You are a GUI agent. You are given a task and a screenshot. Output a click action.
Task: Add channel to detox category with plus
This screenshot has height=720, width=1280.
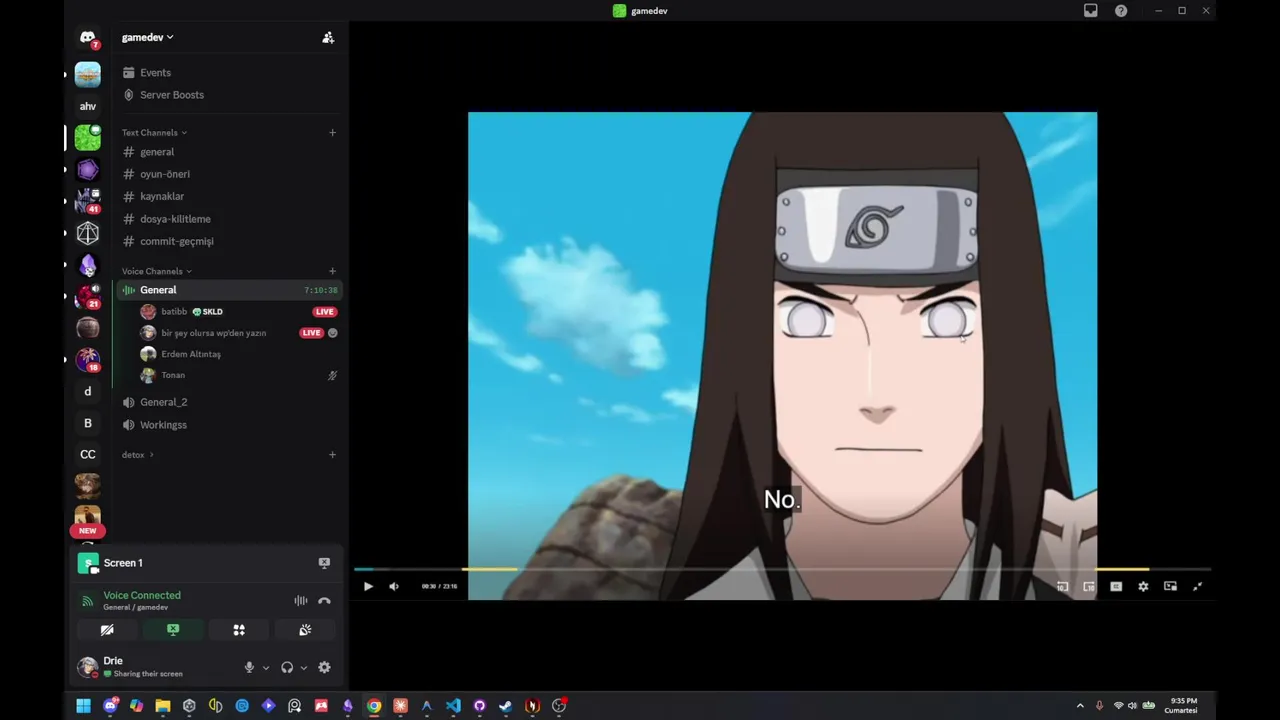(332, 455)
